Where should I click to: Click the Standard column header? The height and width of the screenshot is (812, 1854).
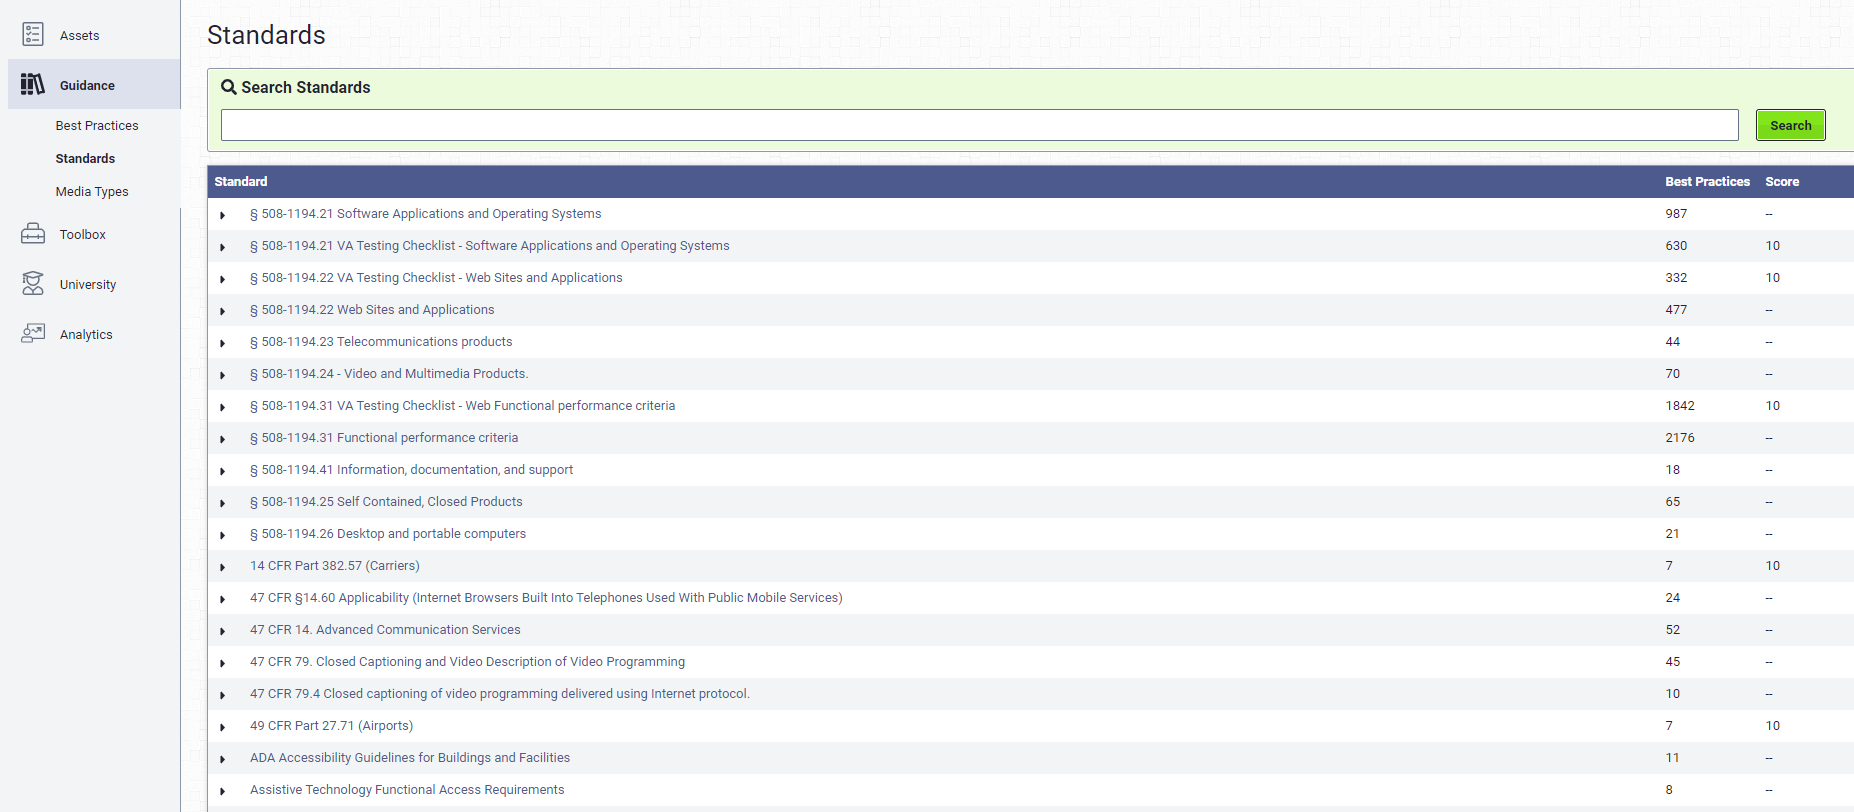(241, 181)
